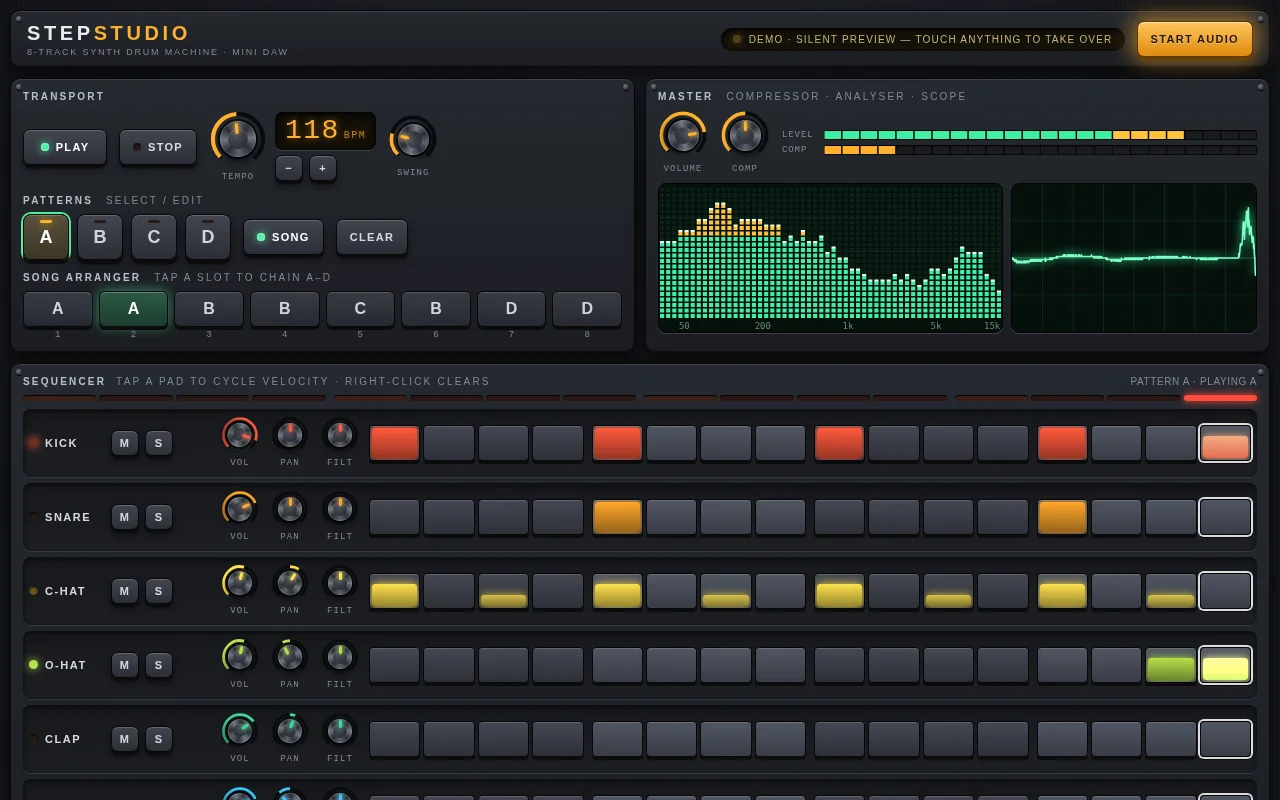Select pattern D
The height and width of the screenshot is (800, 1280).
coord(208,237)
